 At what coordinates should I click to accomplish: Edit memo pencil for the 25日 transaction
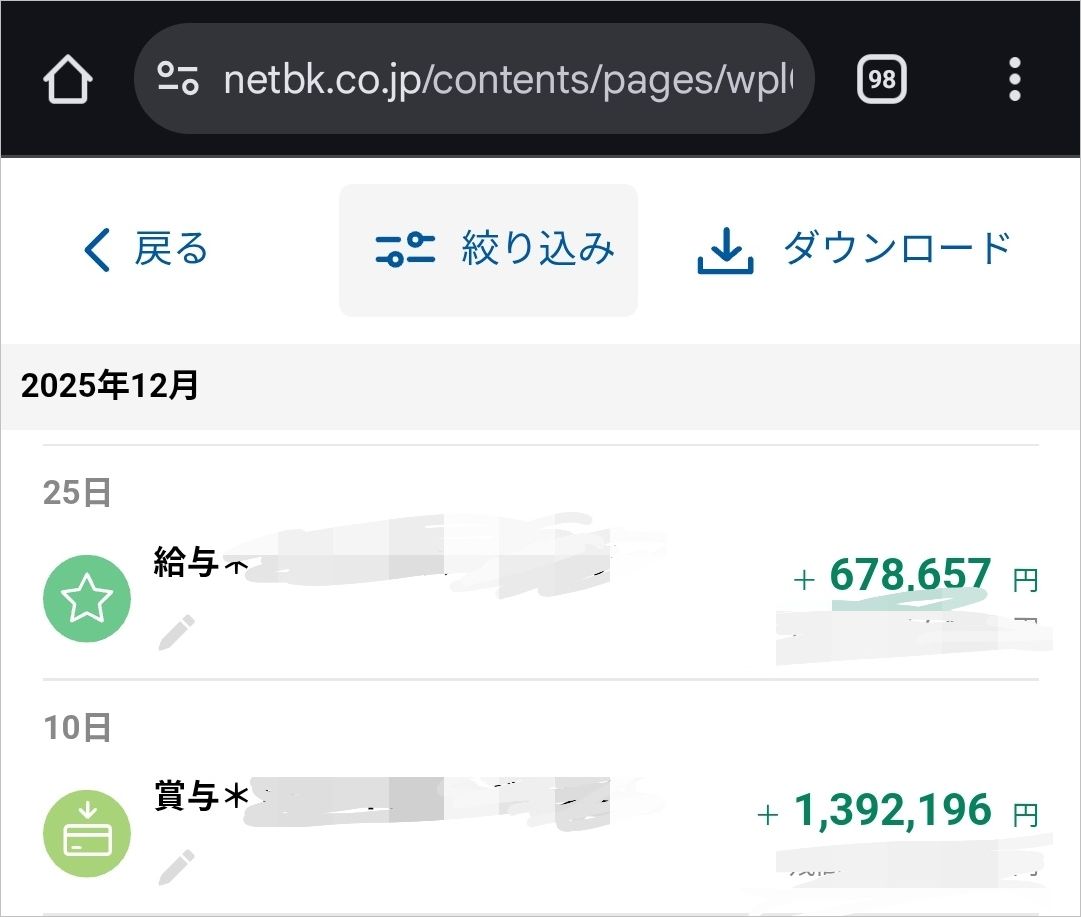(x=177, y=632)
